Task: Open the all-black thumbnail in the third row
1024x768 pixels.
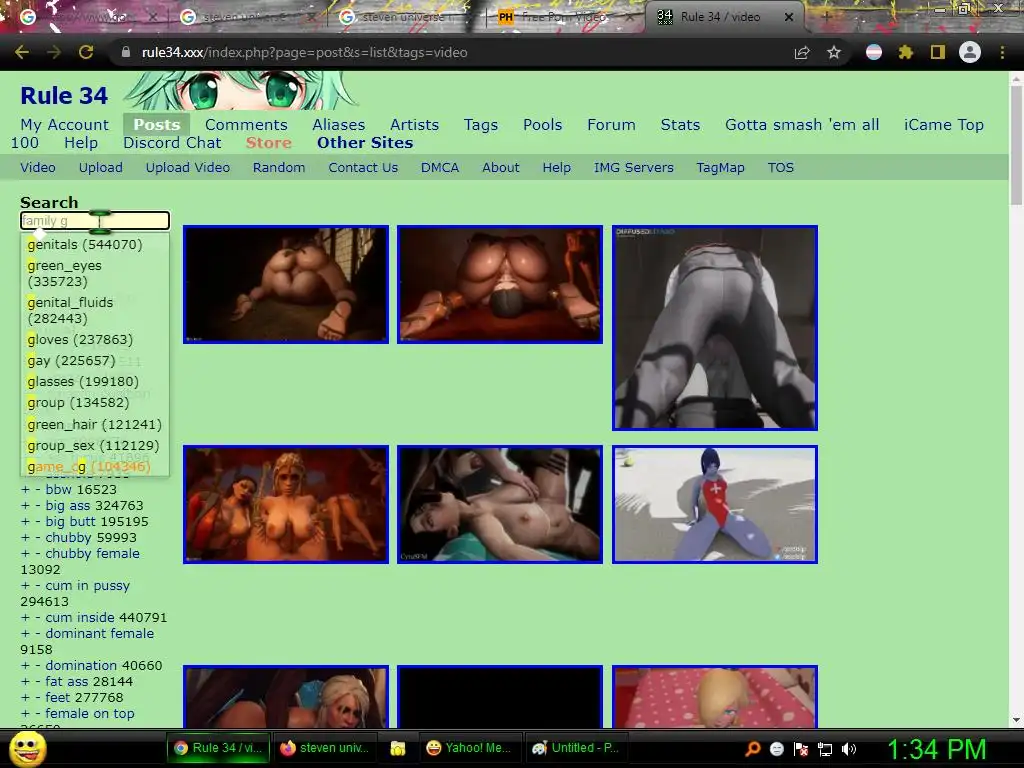Action: coord(500,696)
